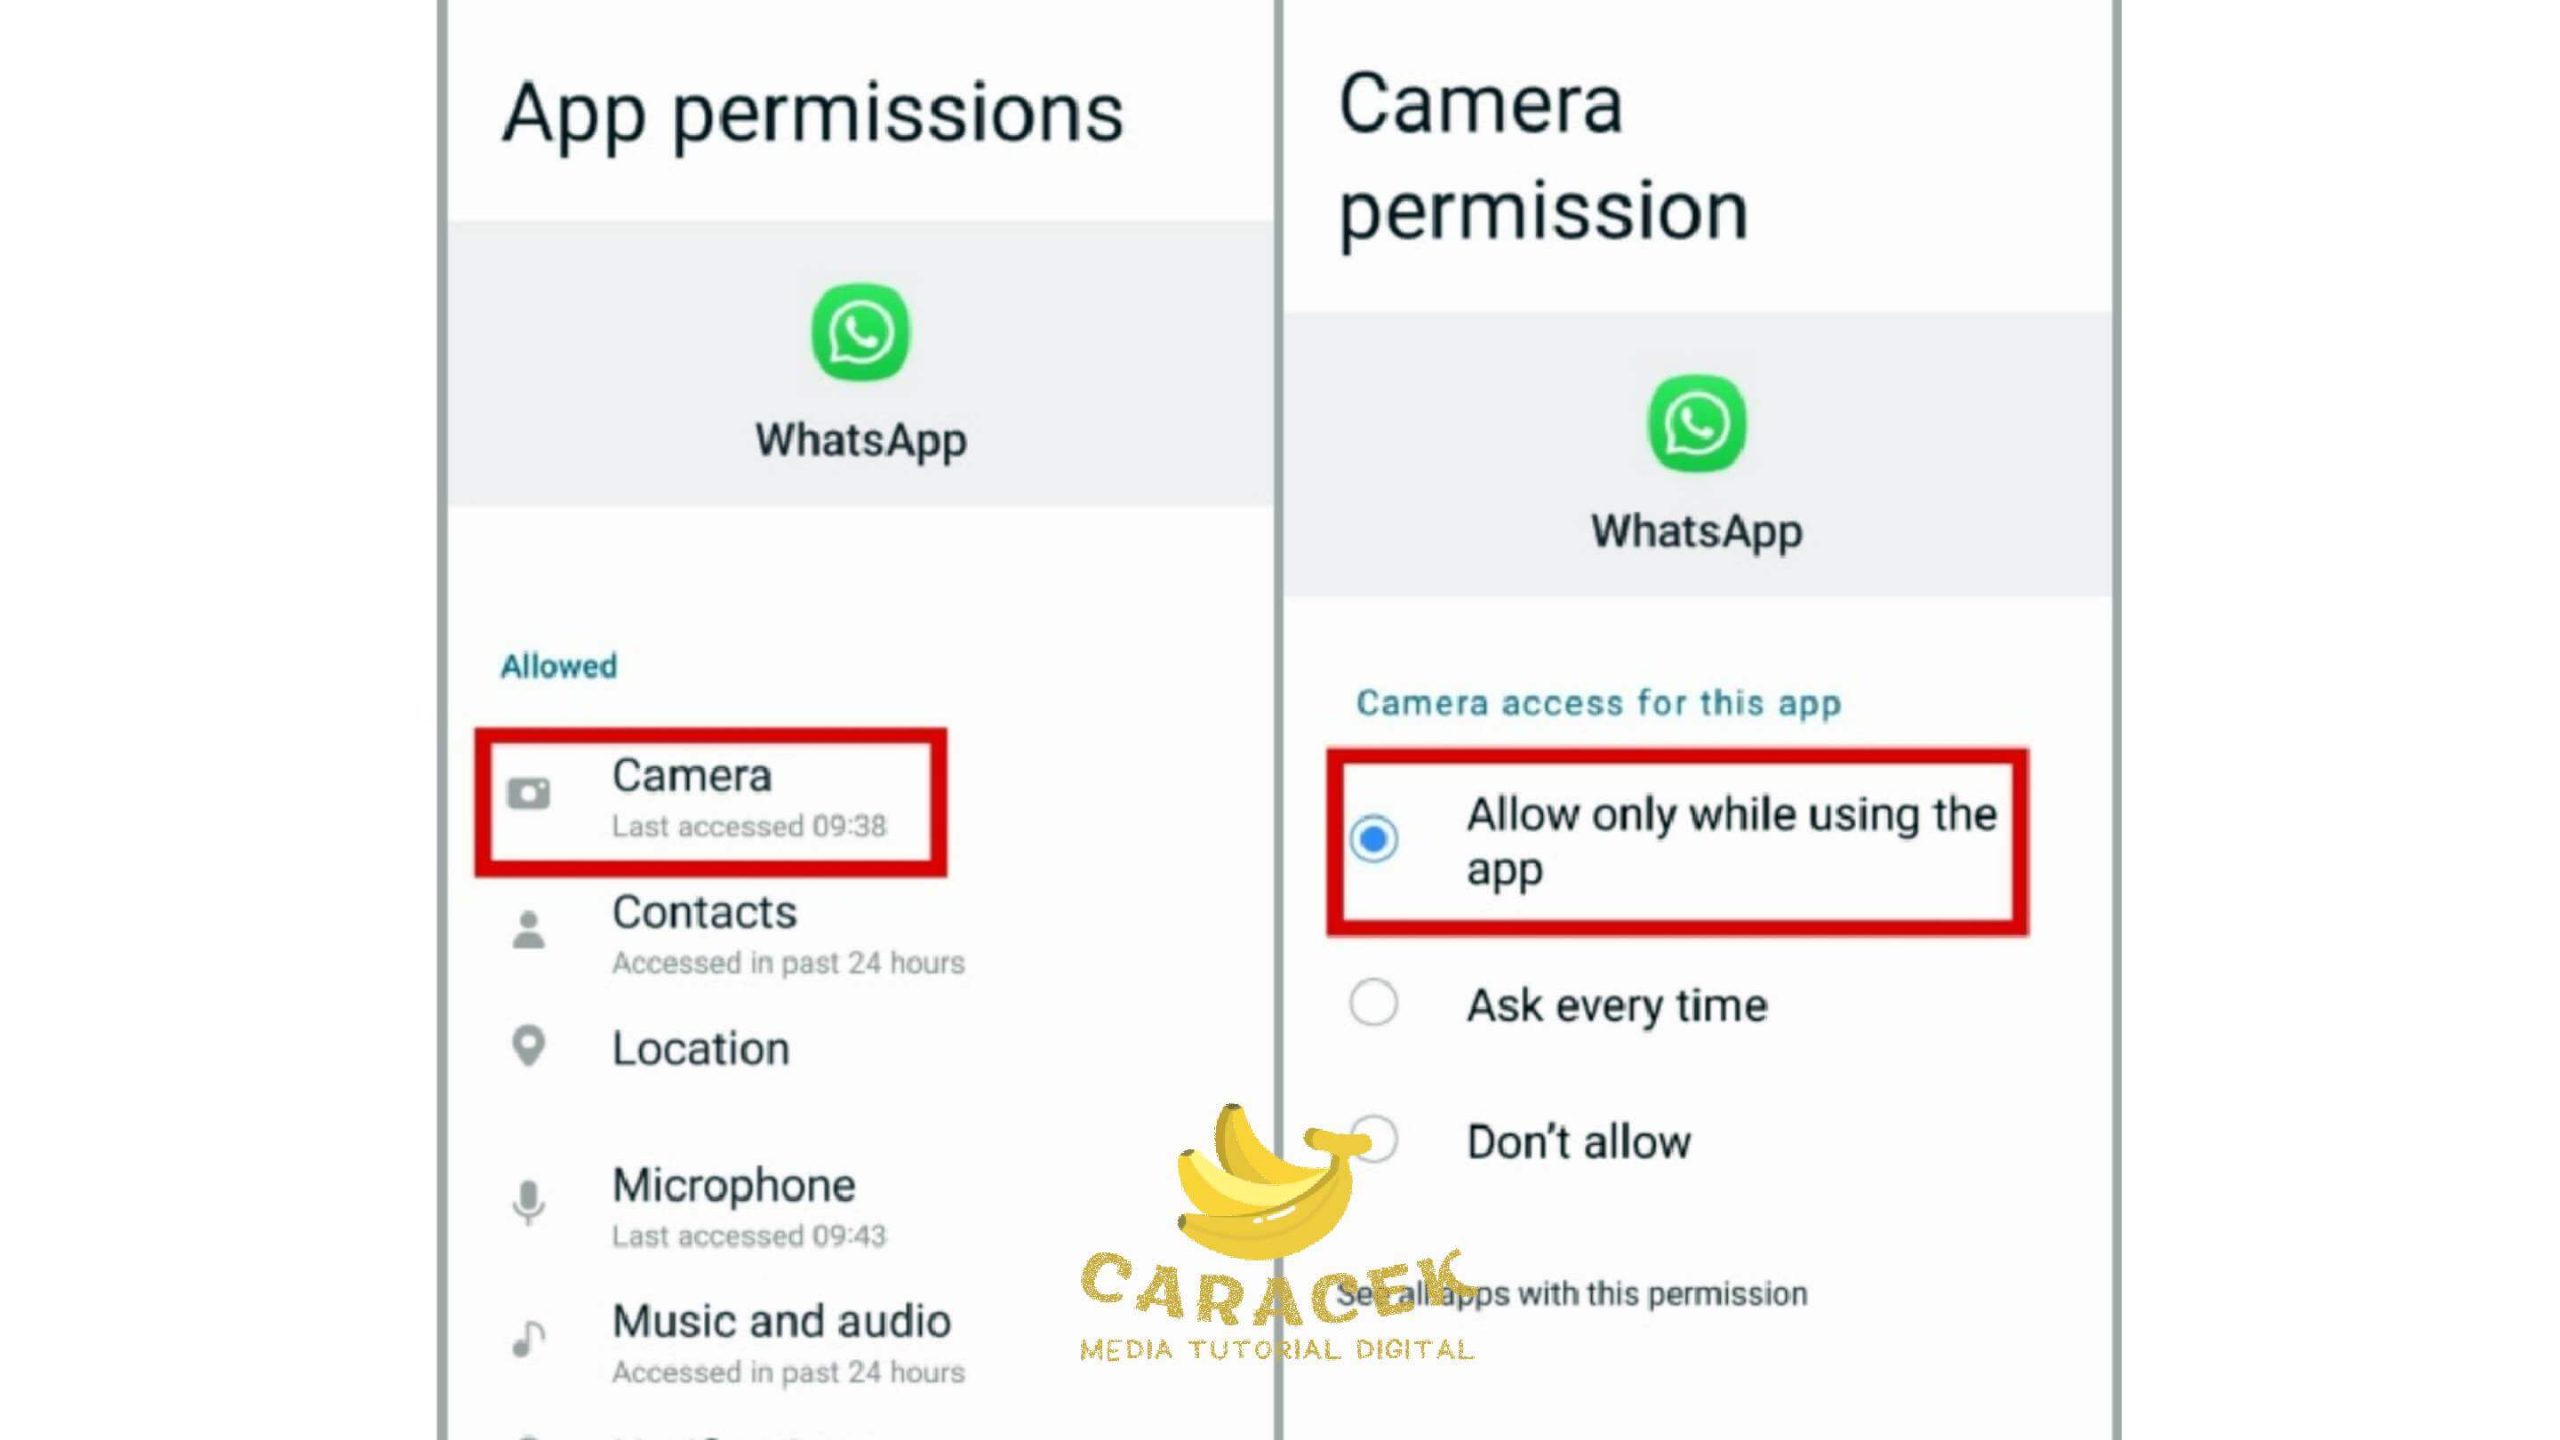The image size is (2560, 1440).
Task: Click on Camera last accessed timestamp
Action: pyautogui.click(x=747, y=825)
